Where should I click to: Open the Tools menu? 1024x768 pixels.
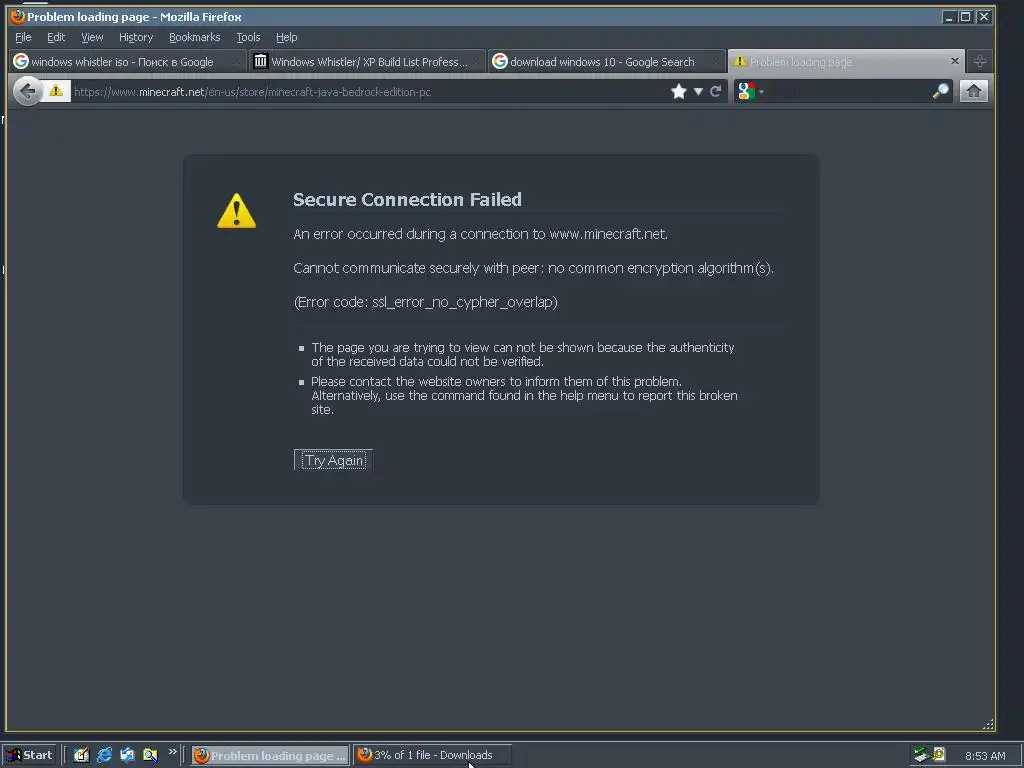pyautogui.click(x=248, y=37)
